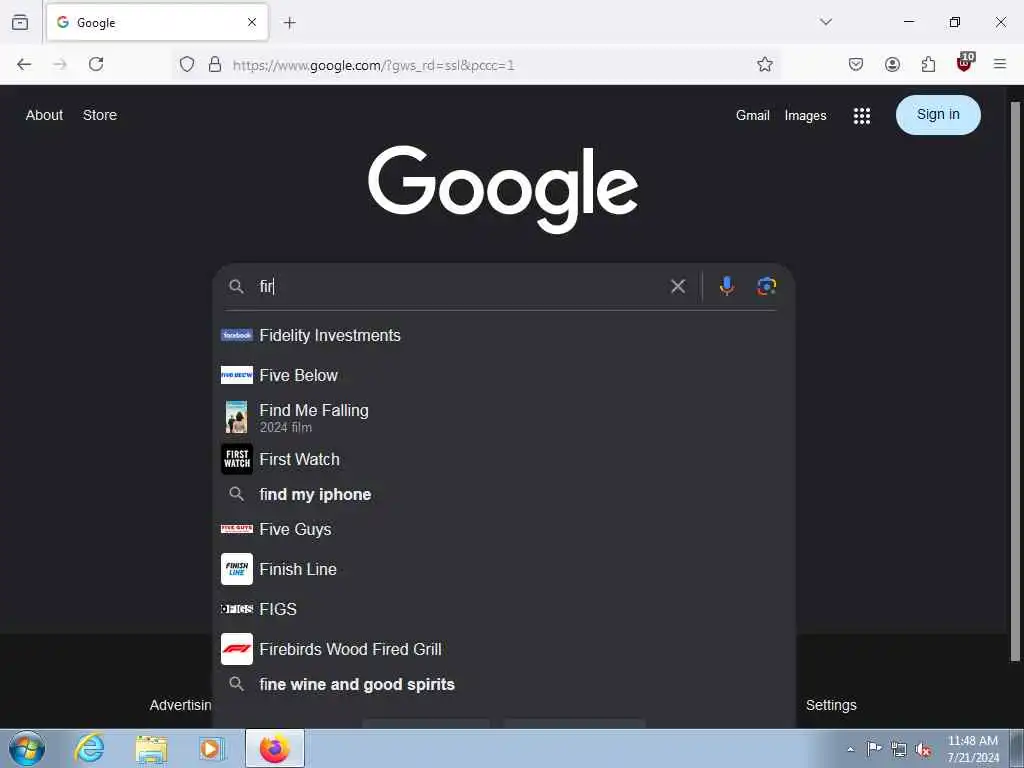The height and width of the screenshot is (768, 1024).
Task: Click the First Watch logo thumbnail
Action: pyautogui.click(x=236, y=459)
